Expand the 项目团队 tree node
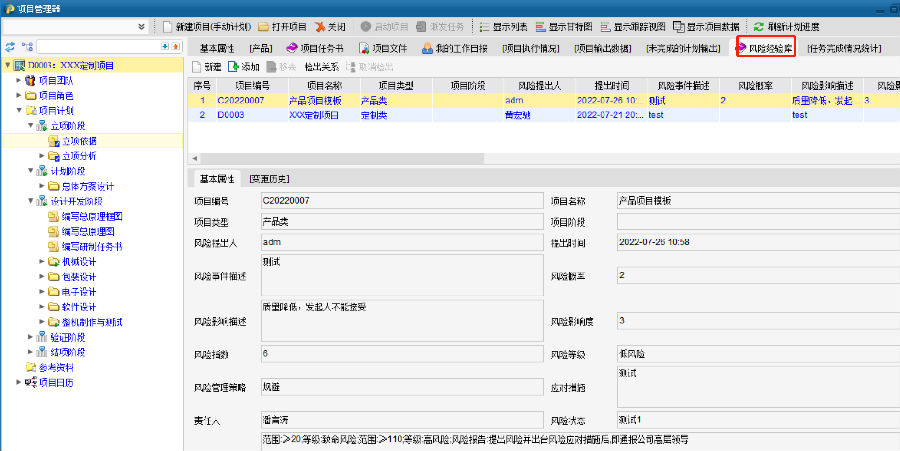 click(x=19, y=80)
